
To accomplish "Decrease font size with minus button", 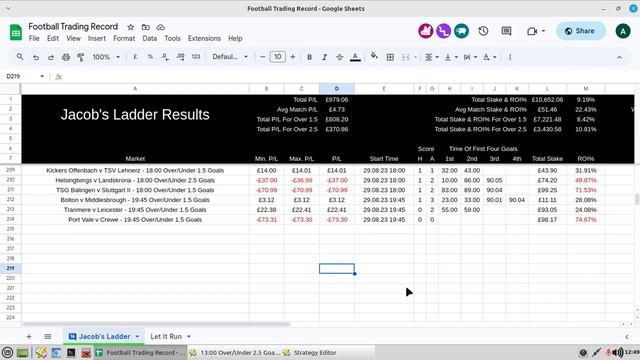I will coord(262,57).
